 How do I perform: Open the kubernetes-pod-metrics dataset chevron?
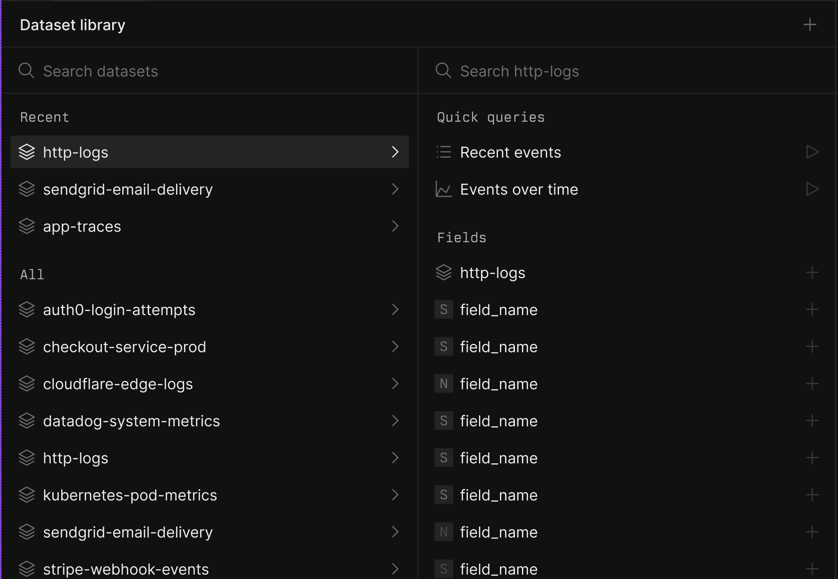[x=394, y=494]
